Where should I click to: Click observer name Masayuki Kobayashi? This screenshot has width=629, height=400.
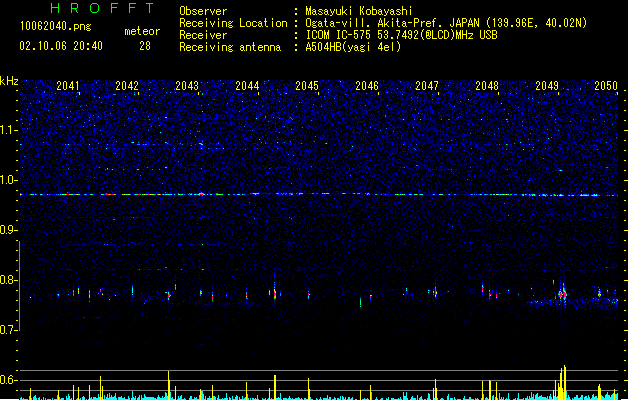coord(359,11)
